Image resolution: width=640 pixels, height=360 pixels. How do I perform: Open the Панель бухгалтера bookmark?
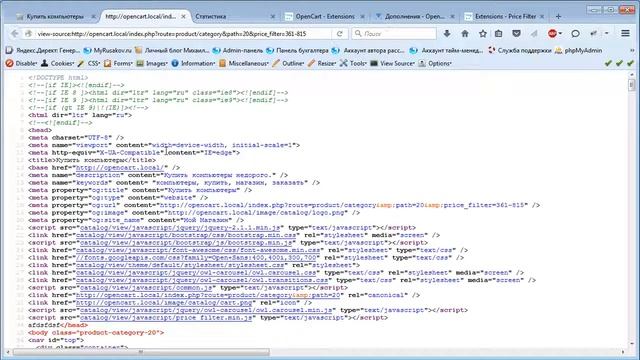click(297, 51)
